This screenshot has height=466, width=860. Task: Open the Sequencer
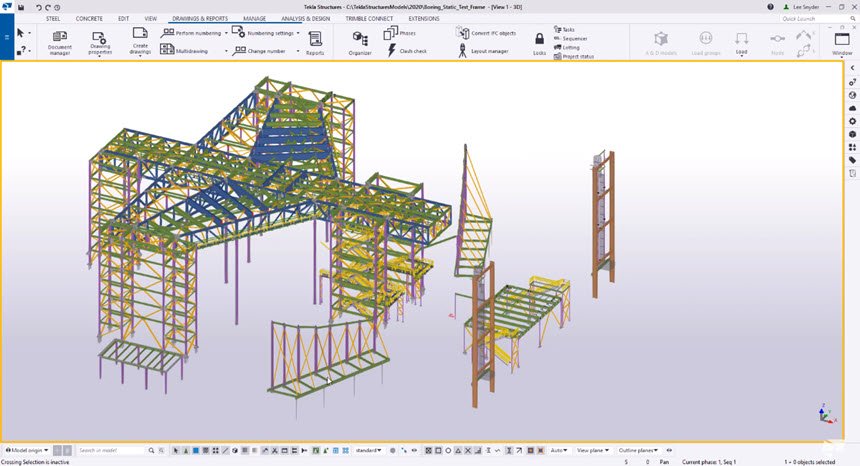click(570, 38)
